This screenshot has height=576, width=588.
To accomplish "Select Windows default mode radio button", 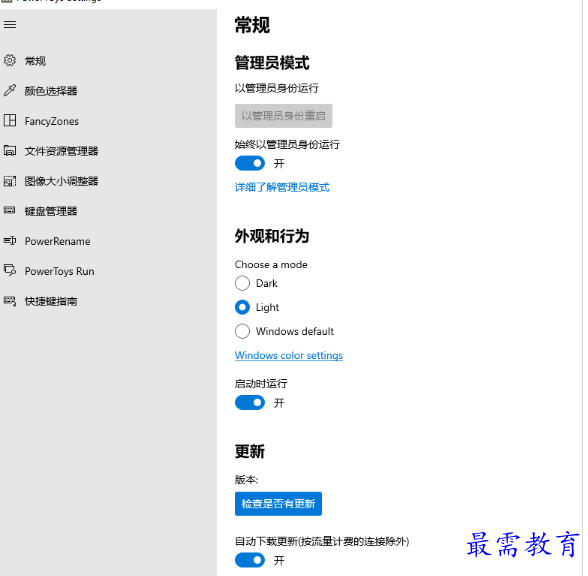I will [x=242, y=331].
